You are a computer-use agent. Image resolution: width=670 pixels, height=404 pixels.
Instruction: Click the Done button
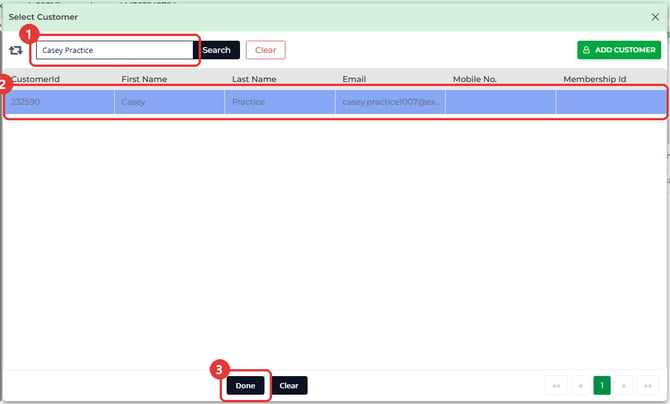pos(245,385)
